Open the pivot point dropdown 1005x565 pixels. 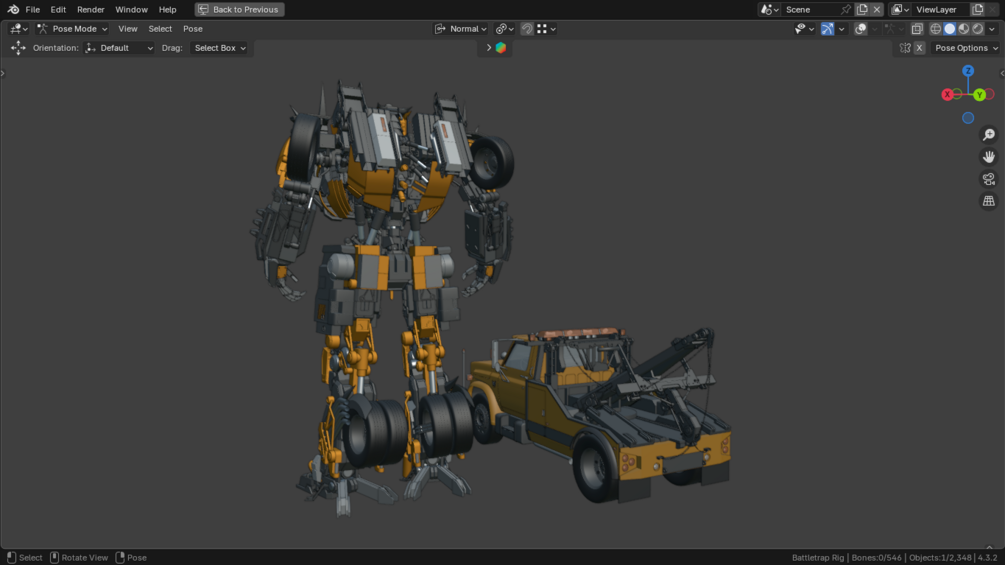[504, 29]
